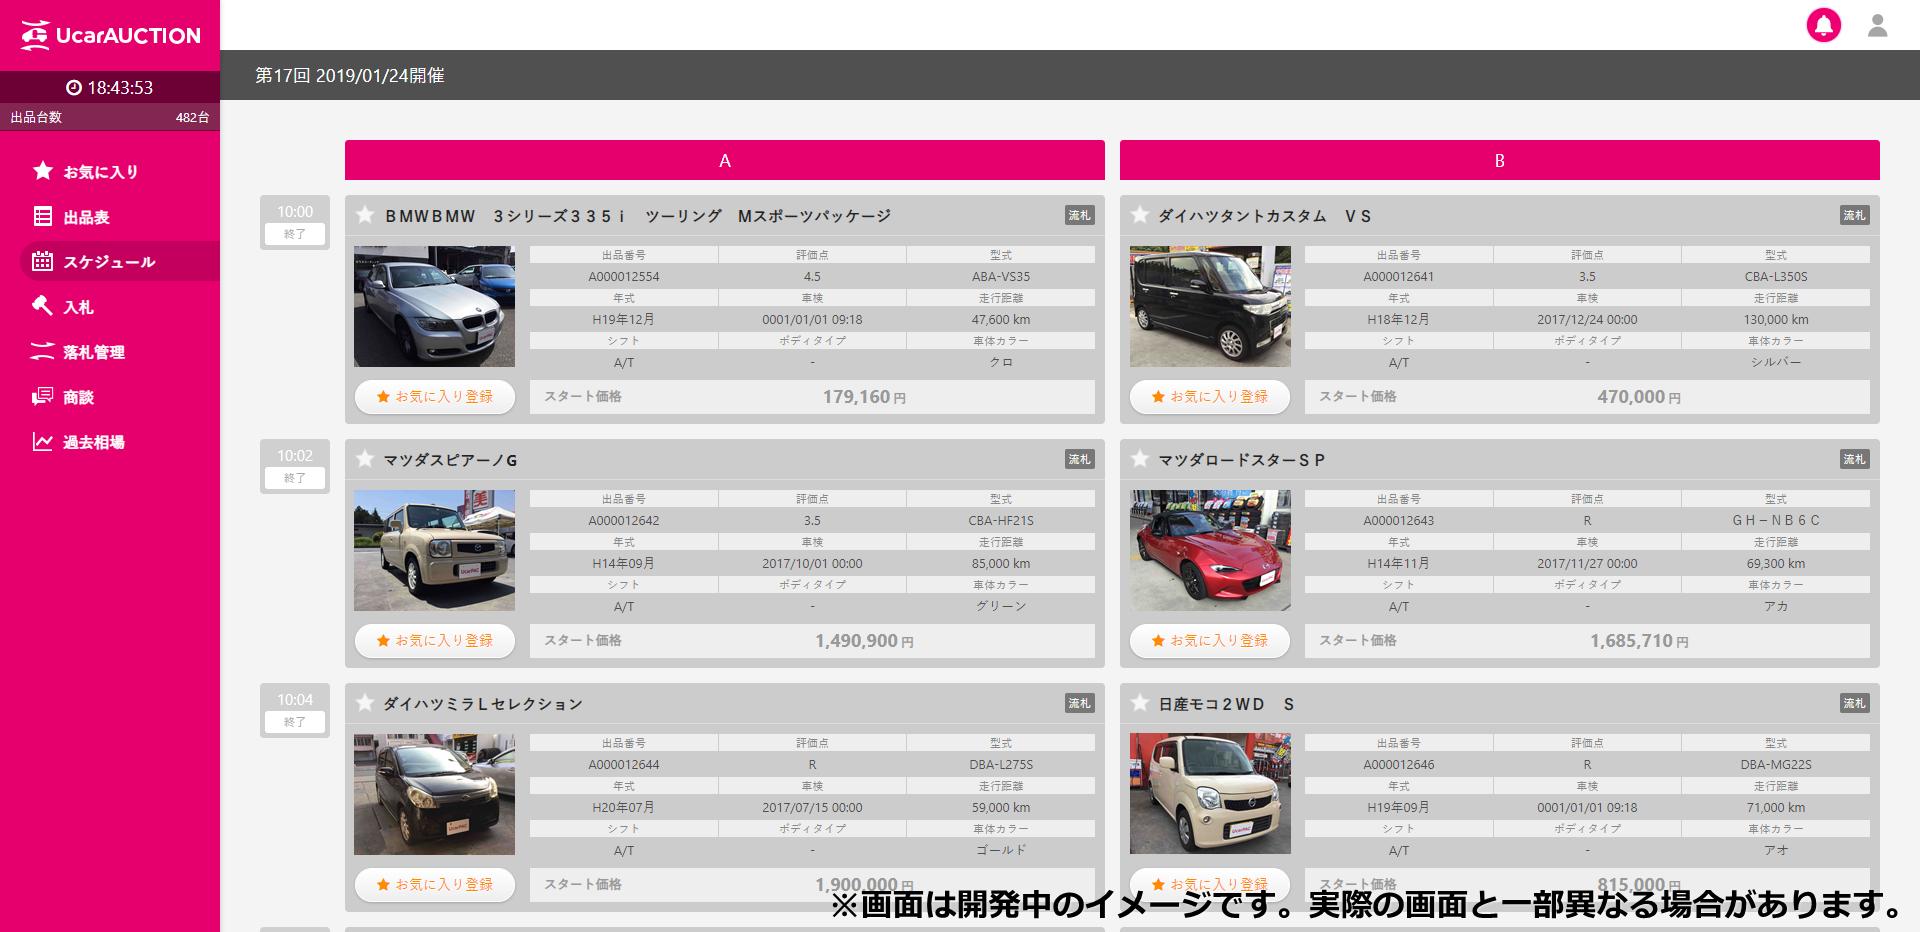Image resolution: width=1920 pixels, height=932 pixels.
Task: Click lot number A000012641
Action: click(x=1399, y=277)
